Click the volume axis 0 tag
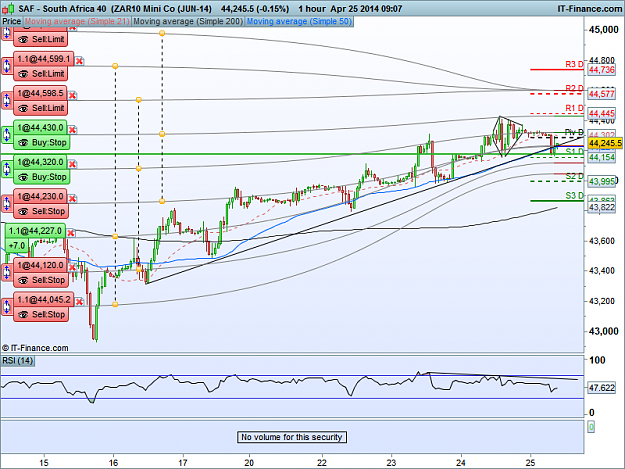The width and height of the screenshot is (625, 469). coord(591,427)
